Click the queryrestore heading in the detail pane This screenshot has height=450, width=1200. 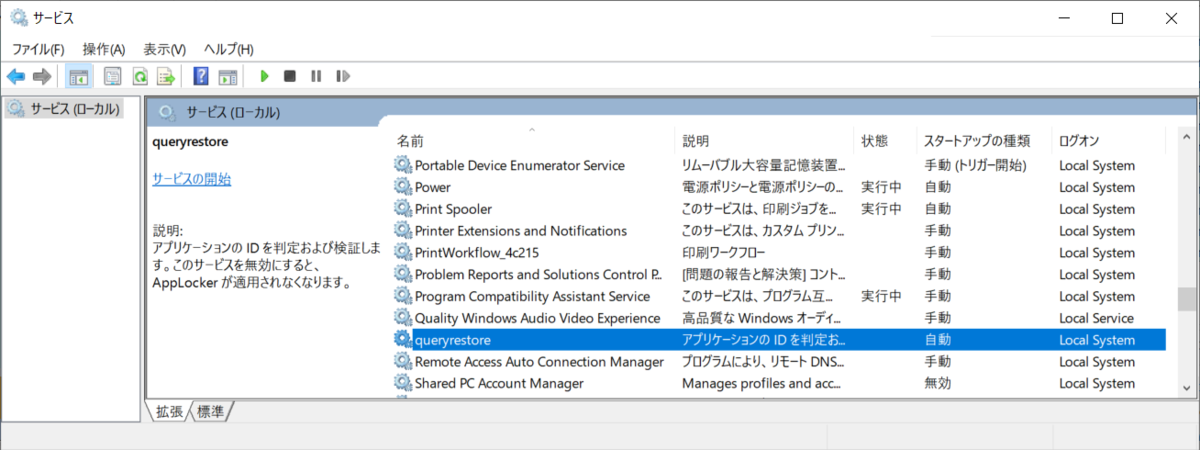click(190, 142)
